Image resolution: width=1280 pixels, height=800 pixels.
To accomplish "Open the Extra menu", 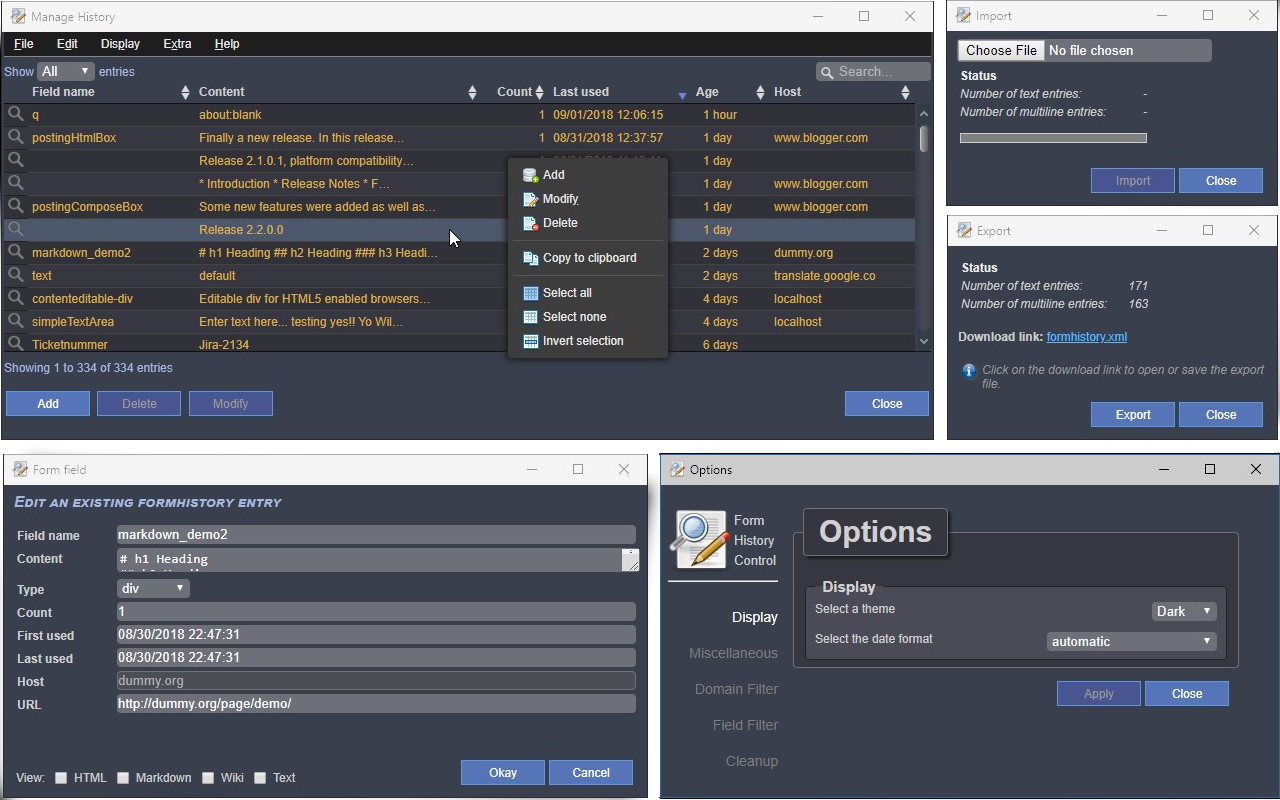I will click(x=177, y=44).
